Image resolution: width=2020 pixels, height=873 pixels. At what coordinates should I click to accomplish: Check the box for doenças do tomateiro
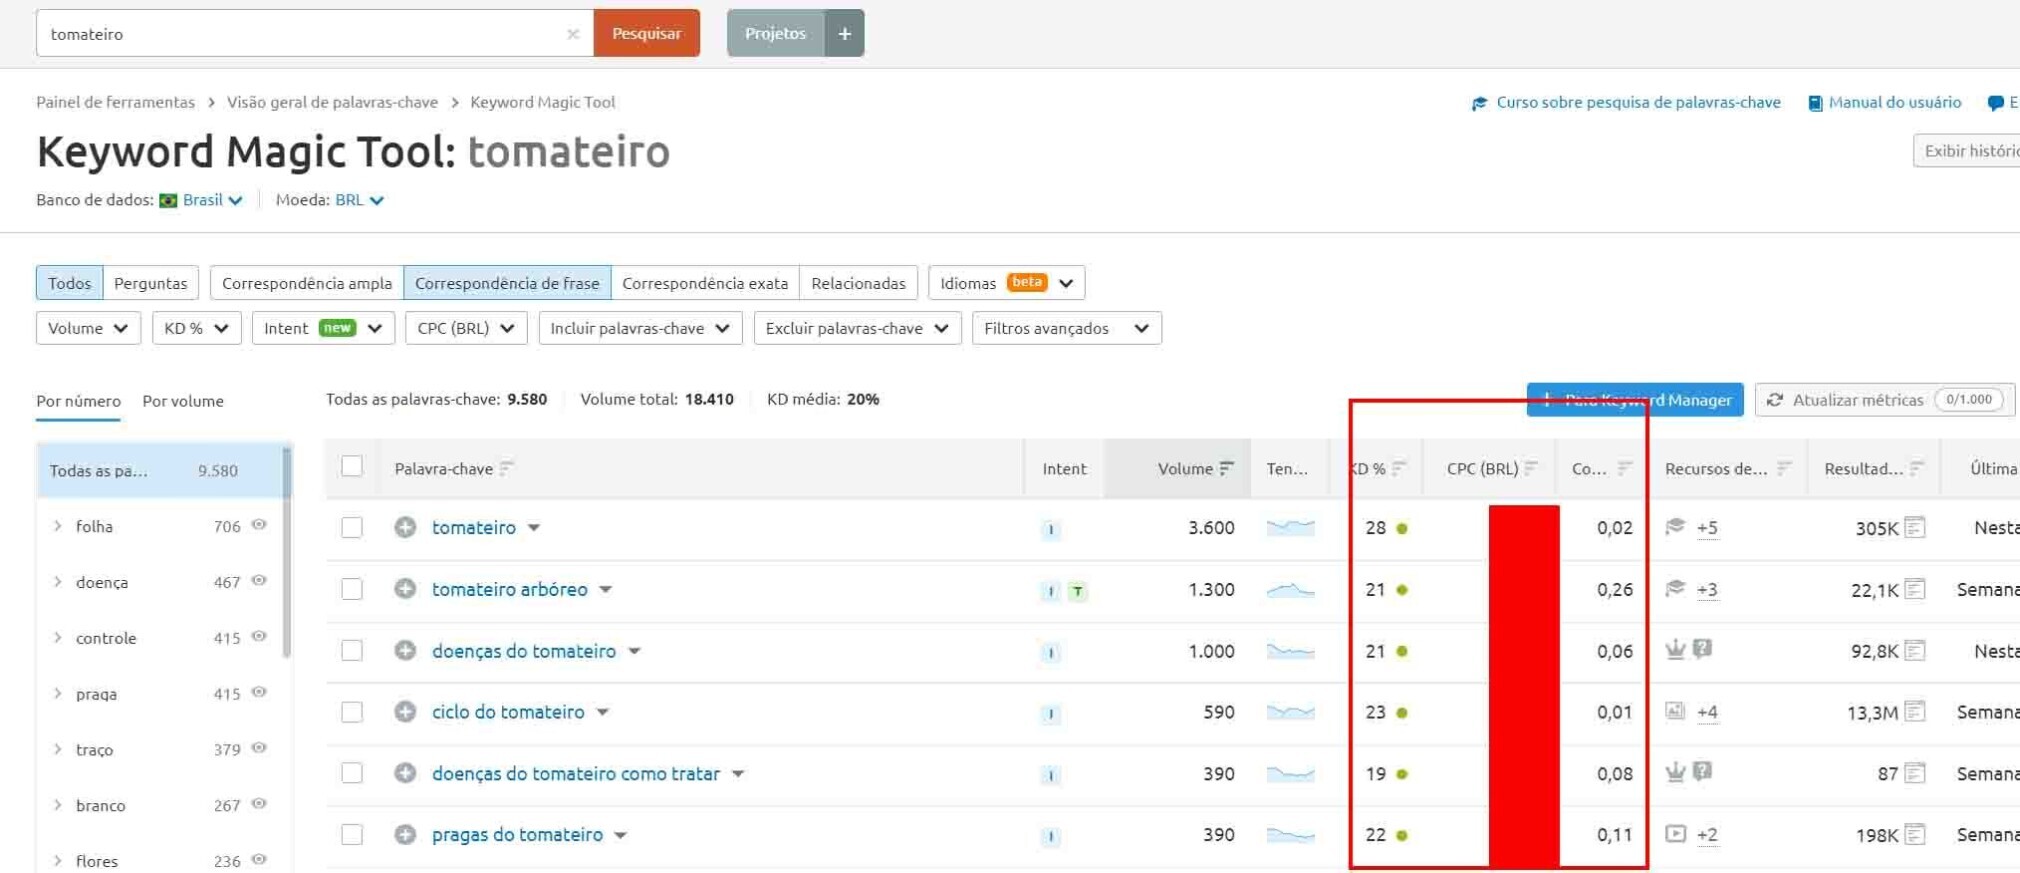[x=352, y=651]
